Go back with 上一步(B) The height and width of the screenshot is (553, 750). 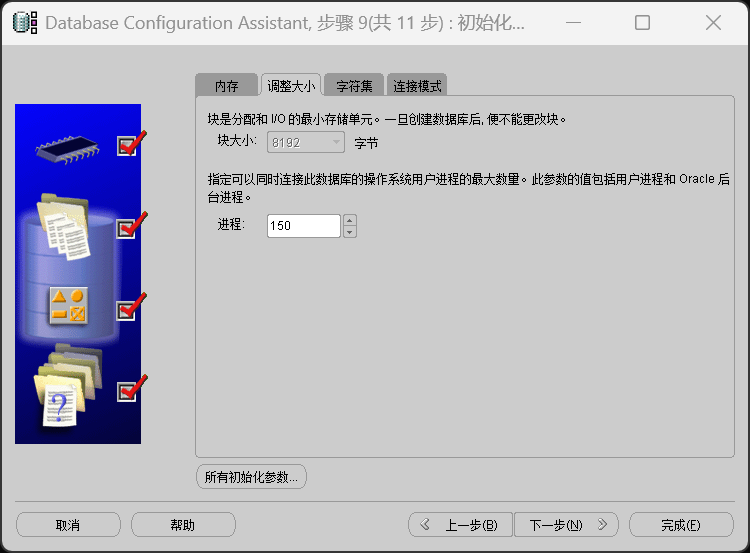tap(460, 525)
